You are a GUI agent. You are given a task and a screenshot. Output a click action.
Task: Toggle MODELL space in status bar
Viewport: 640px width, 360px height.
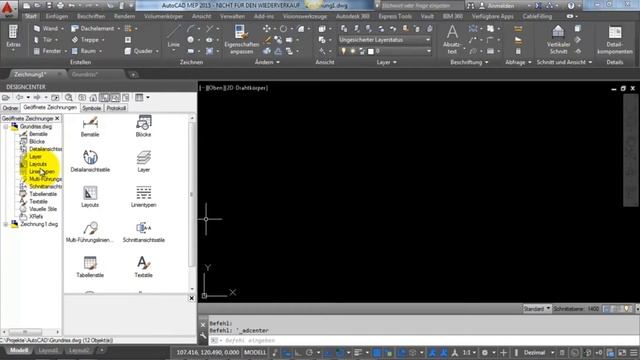pyautogui.click(x=255, y=352)
